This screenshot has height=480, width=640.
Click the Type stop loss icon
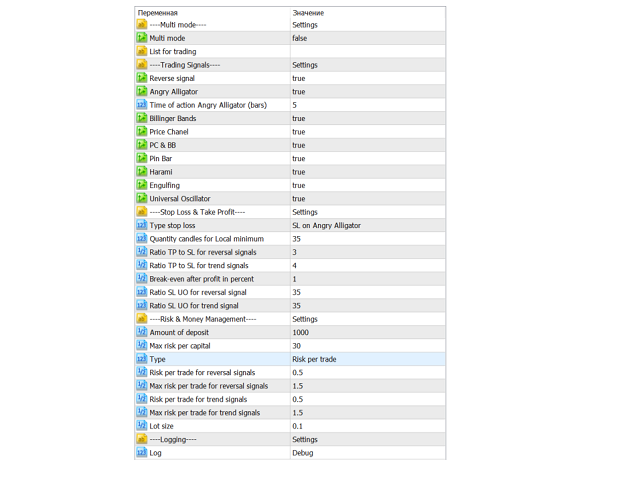pyautogui.click(x=141, y=226)
